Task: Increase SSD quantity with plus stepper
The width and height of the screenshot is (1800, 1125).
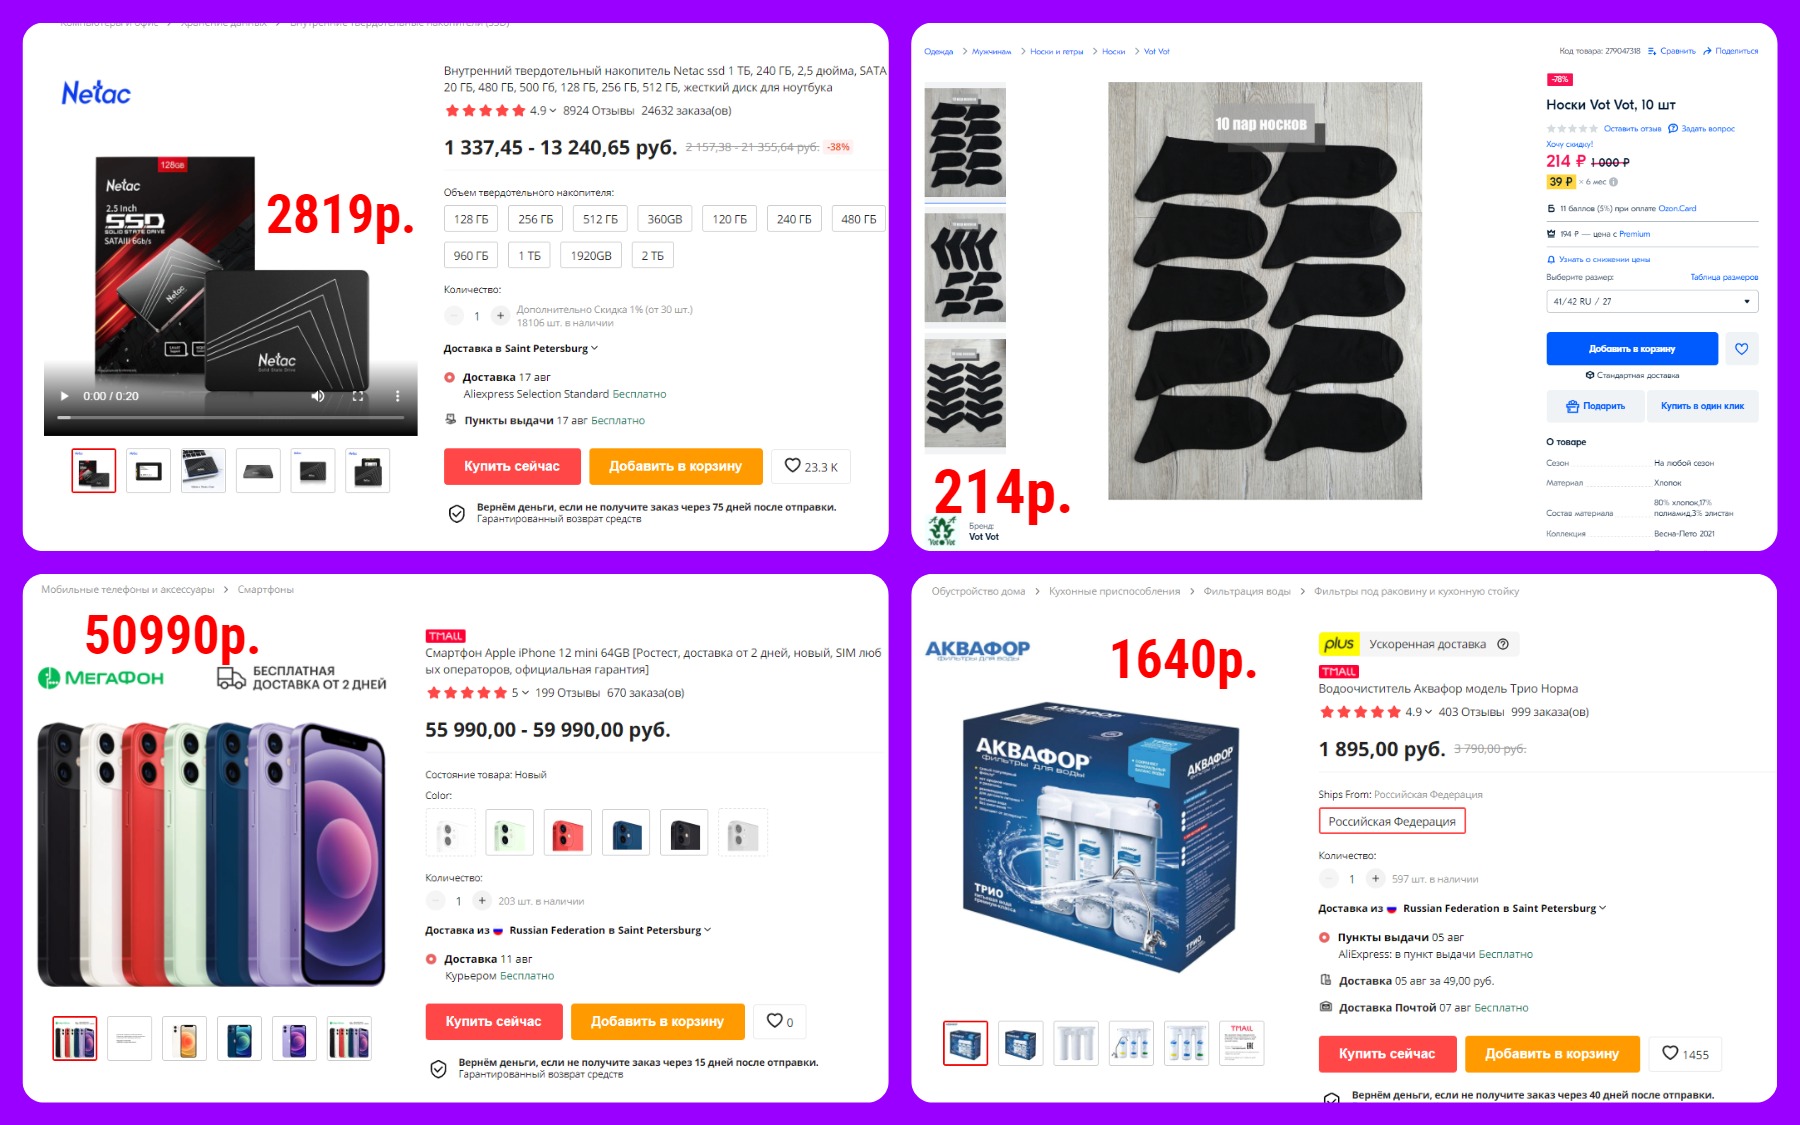Action: 500,316
